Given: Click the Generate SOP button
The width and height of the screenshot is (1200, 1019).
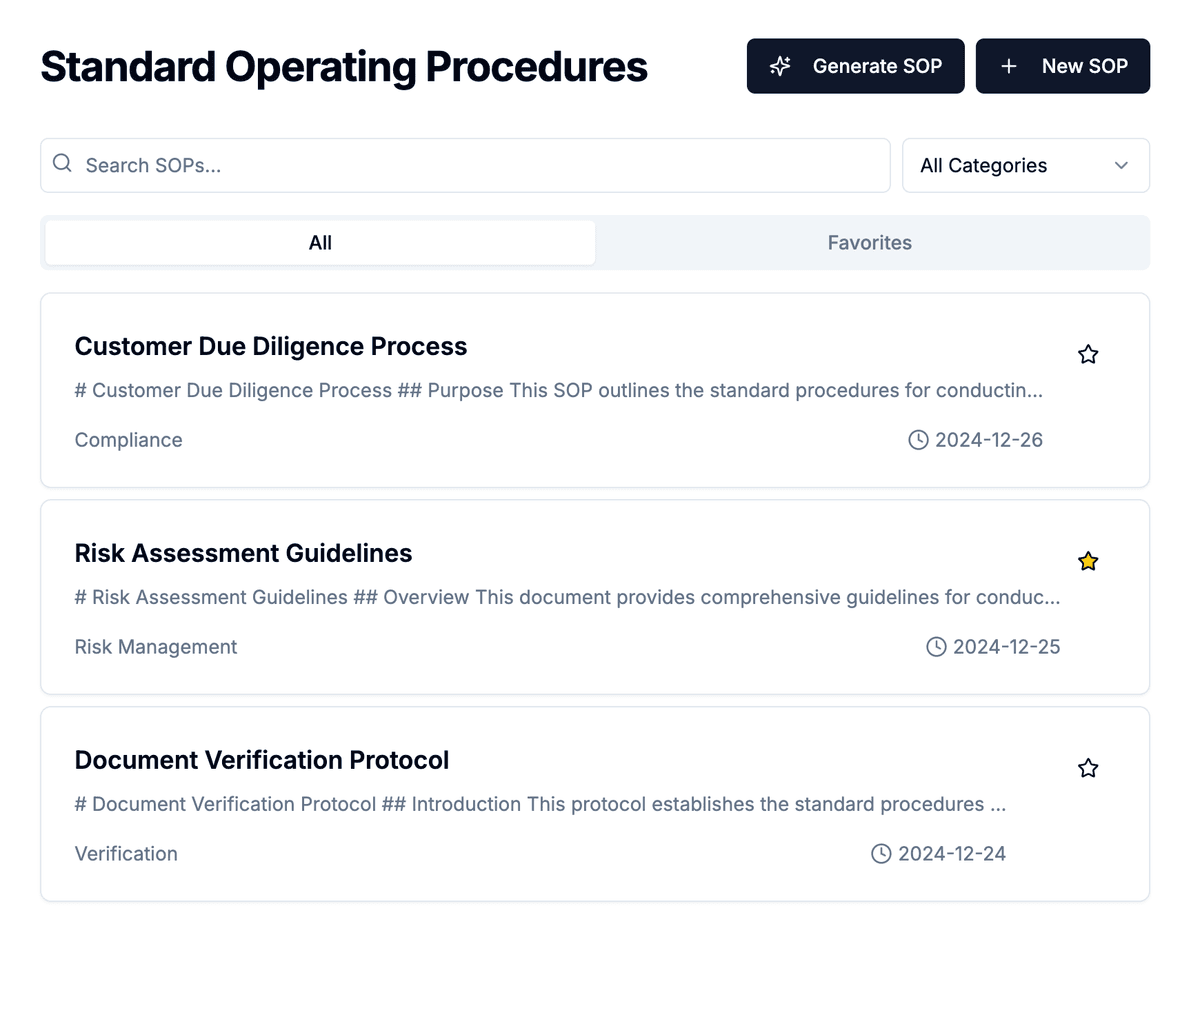Looking at the screenshot, I should pos(855,65).
